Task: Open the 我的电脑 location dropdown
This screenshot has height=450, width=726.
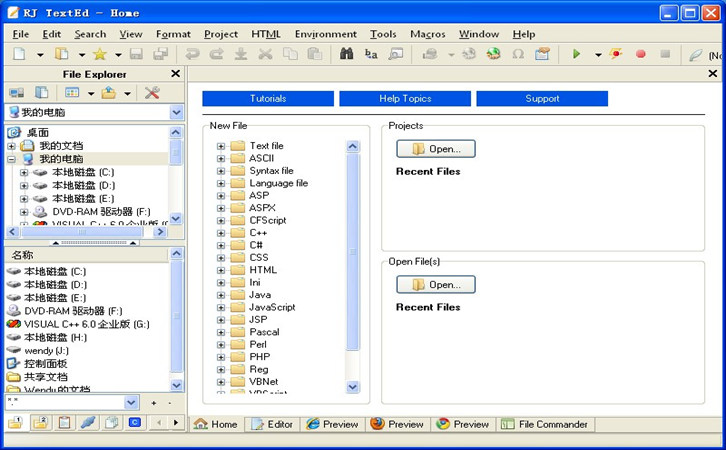Action: 176,113
